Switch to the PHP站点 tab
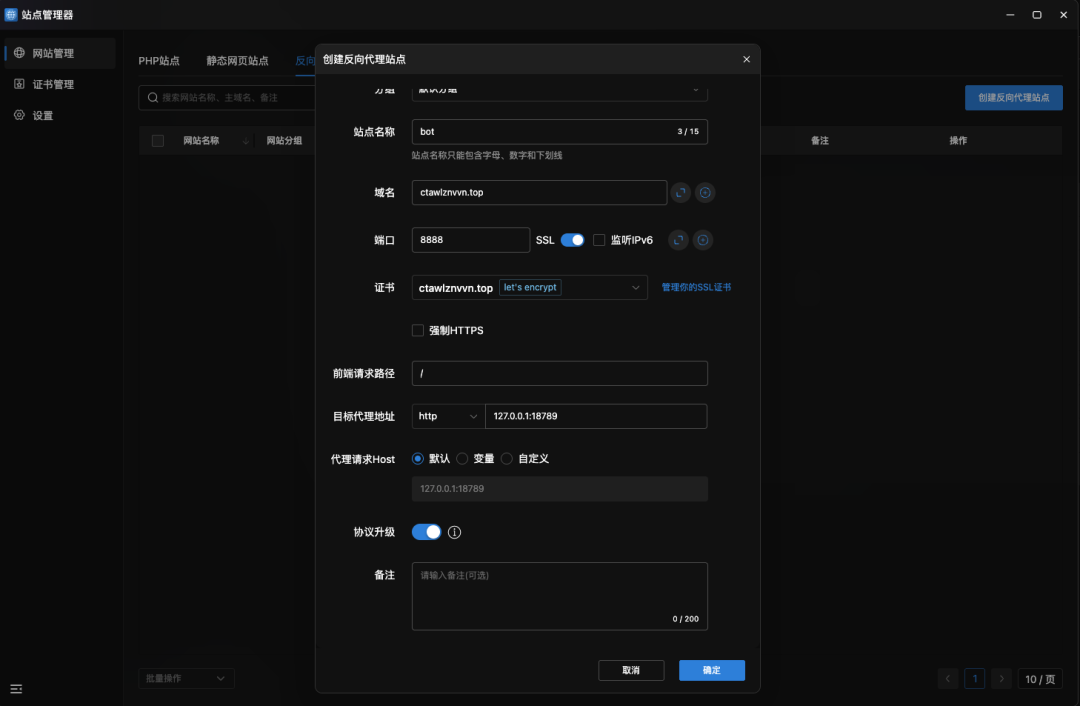The height and width of the screenshot is (706, 1080). (159, 60)
